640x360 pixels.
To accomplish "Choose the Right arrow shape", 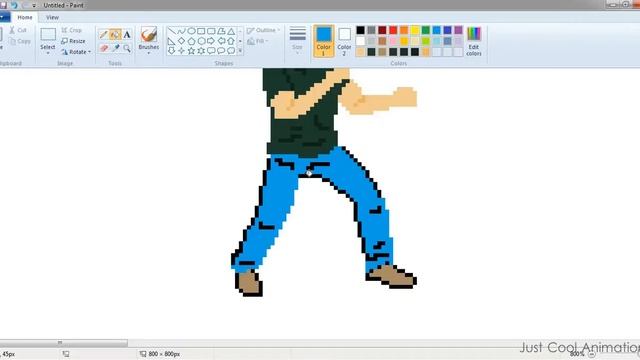I will (211, 41).
